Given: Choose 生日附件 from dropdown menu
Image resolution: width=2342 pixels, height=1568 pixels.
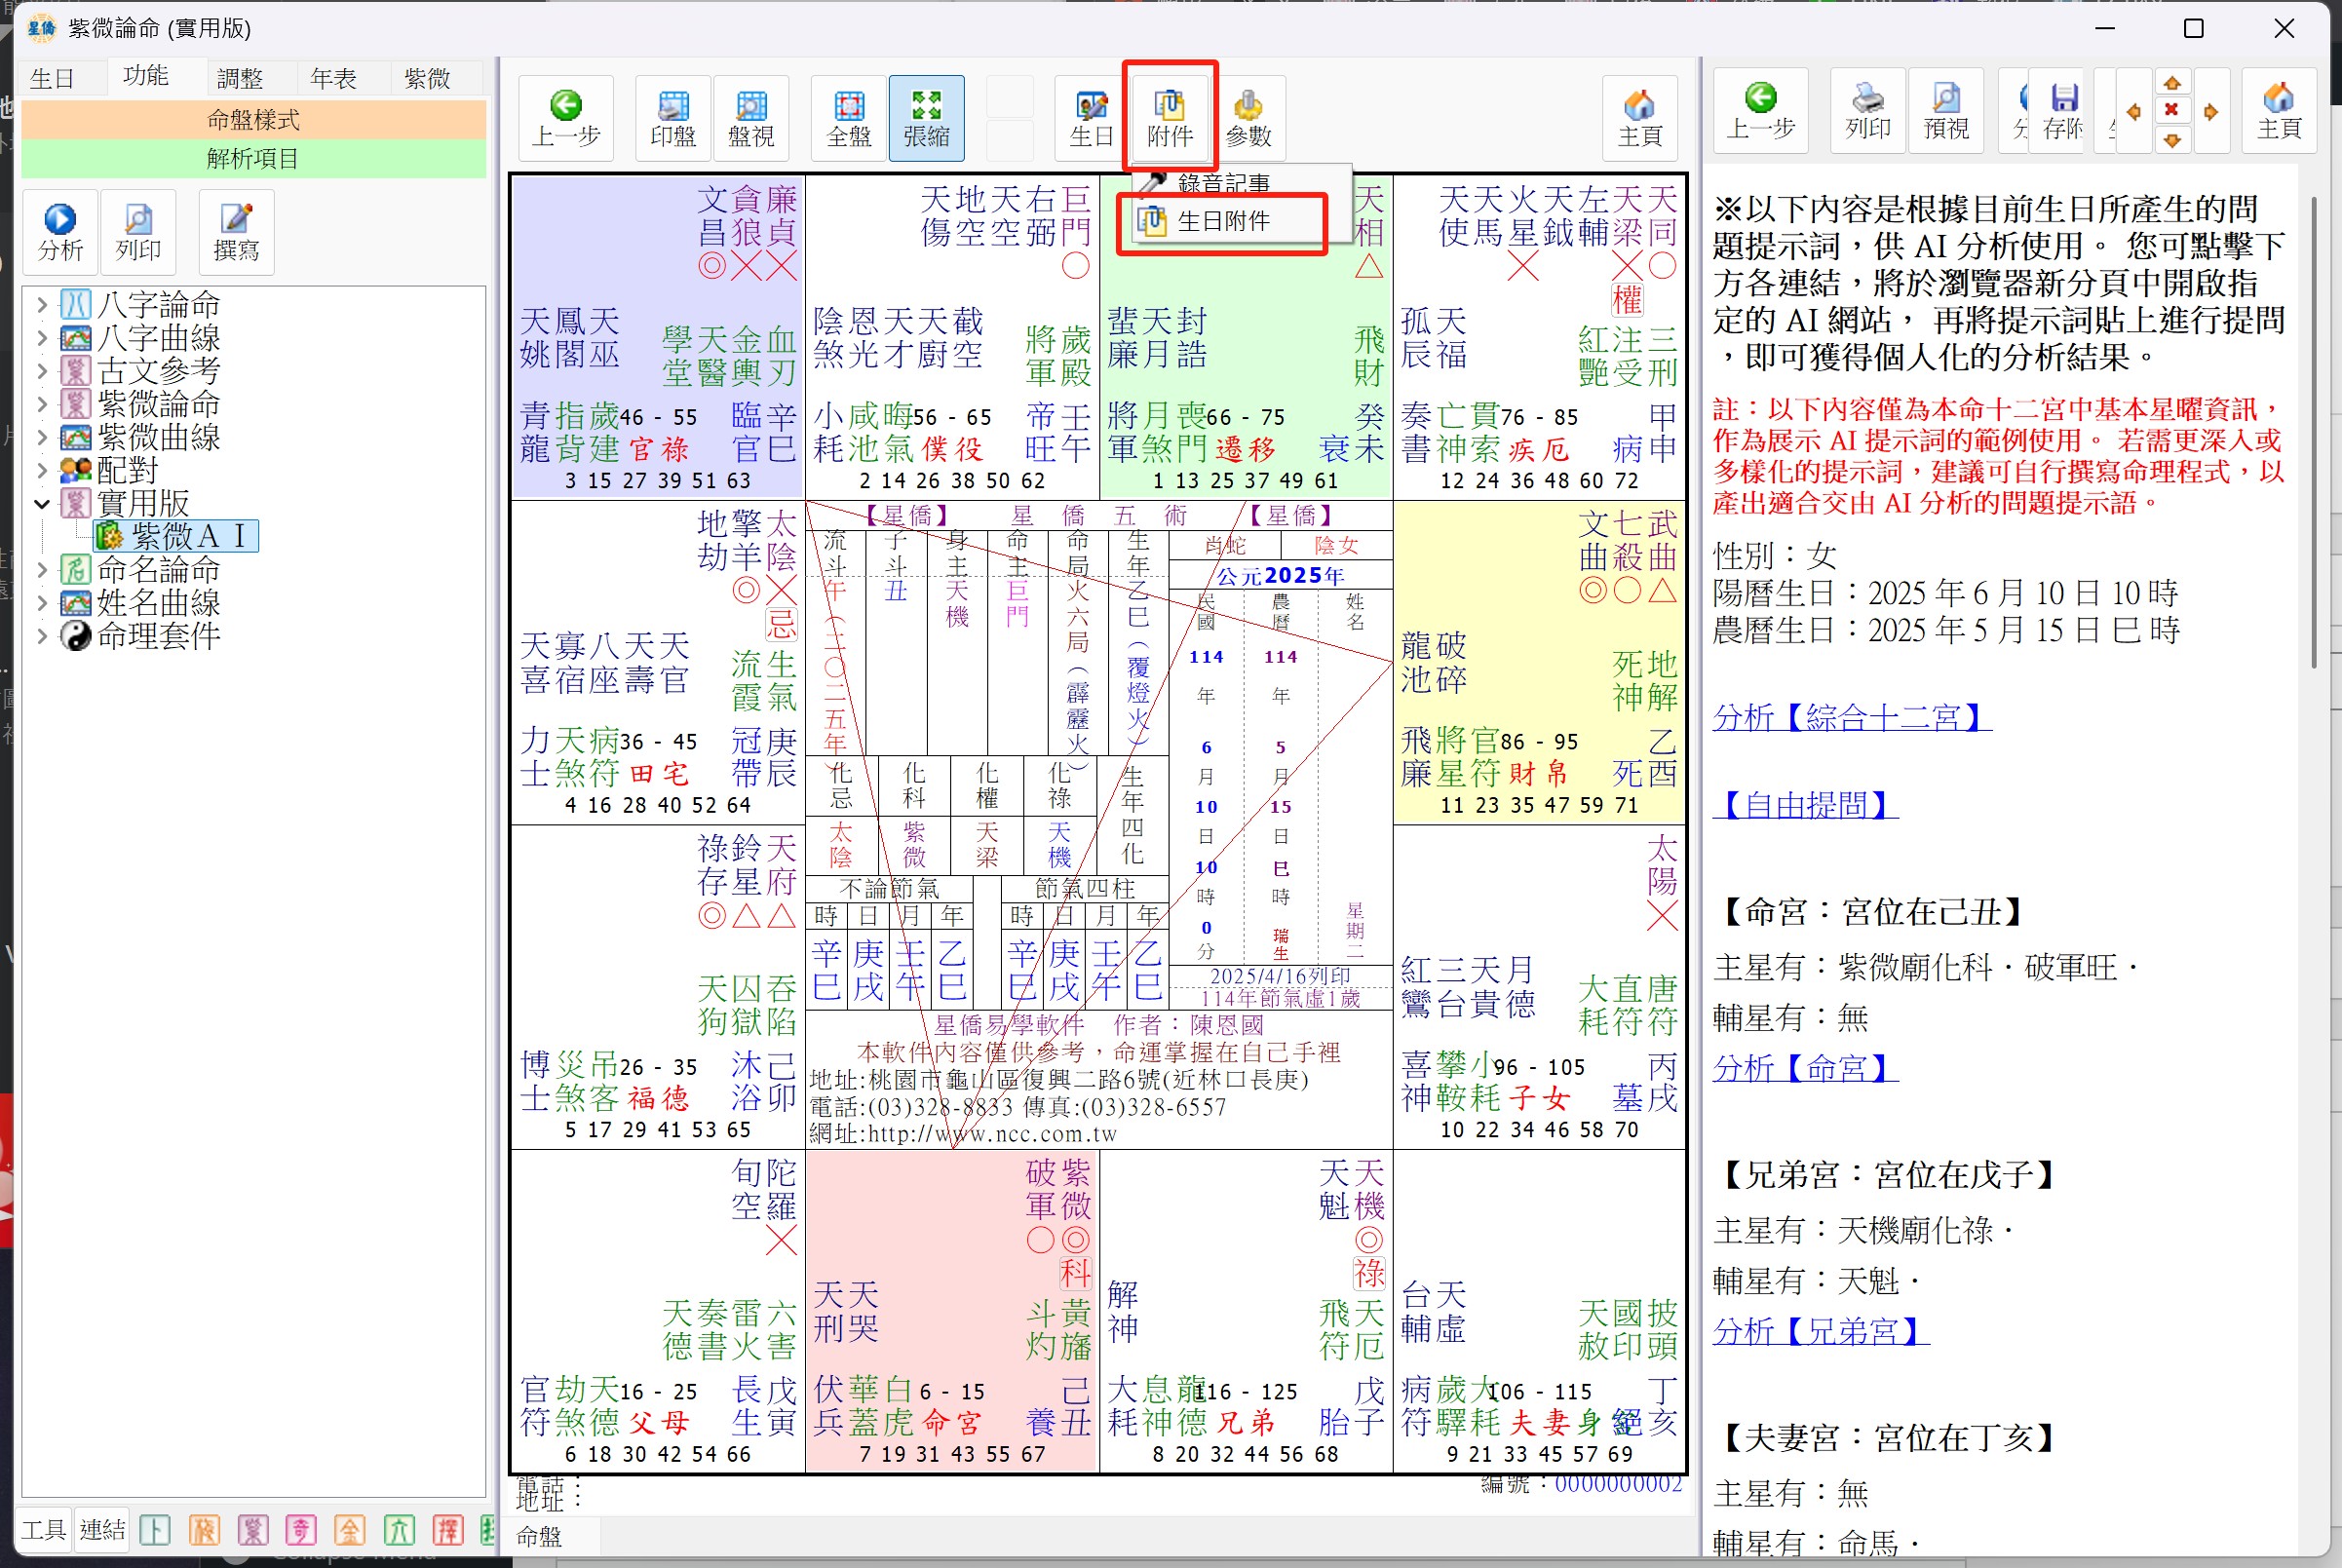Looking at the screenshot, I should coord(1222,221).
